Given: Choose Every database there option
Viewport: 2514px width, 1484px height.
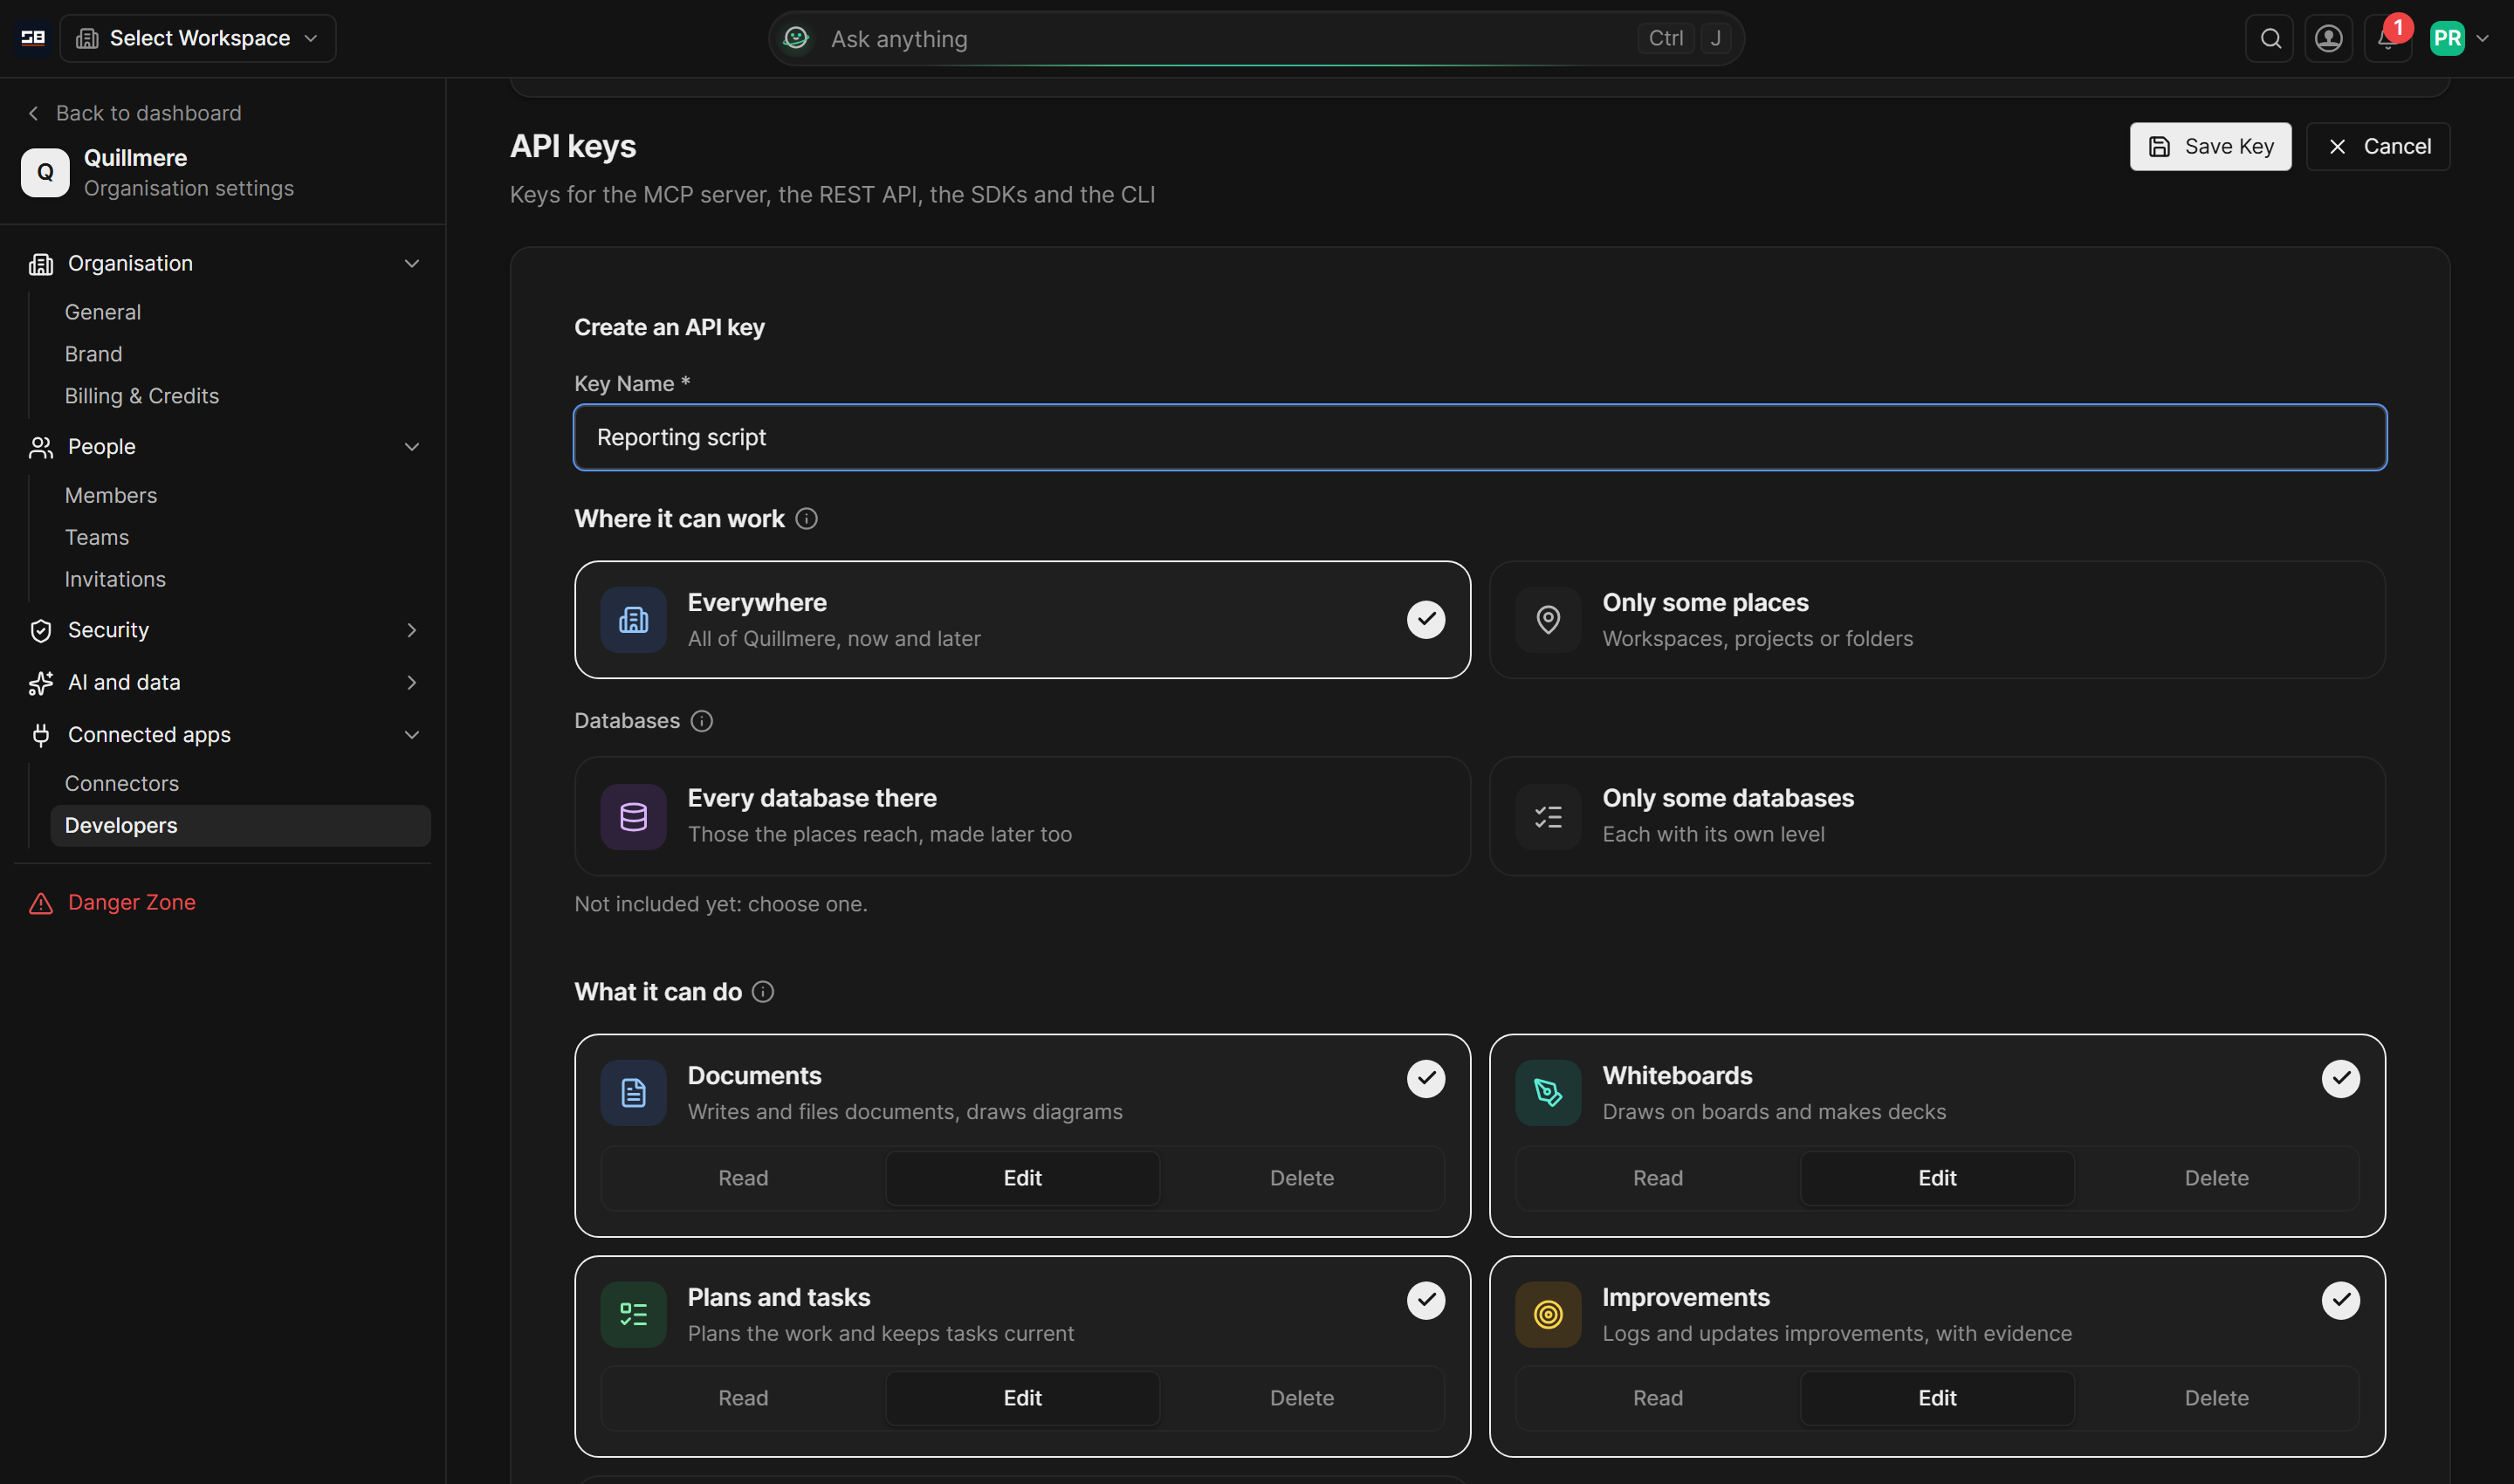Looking at the screenshot, I should [1022, 816].
